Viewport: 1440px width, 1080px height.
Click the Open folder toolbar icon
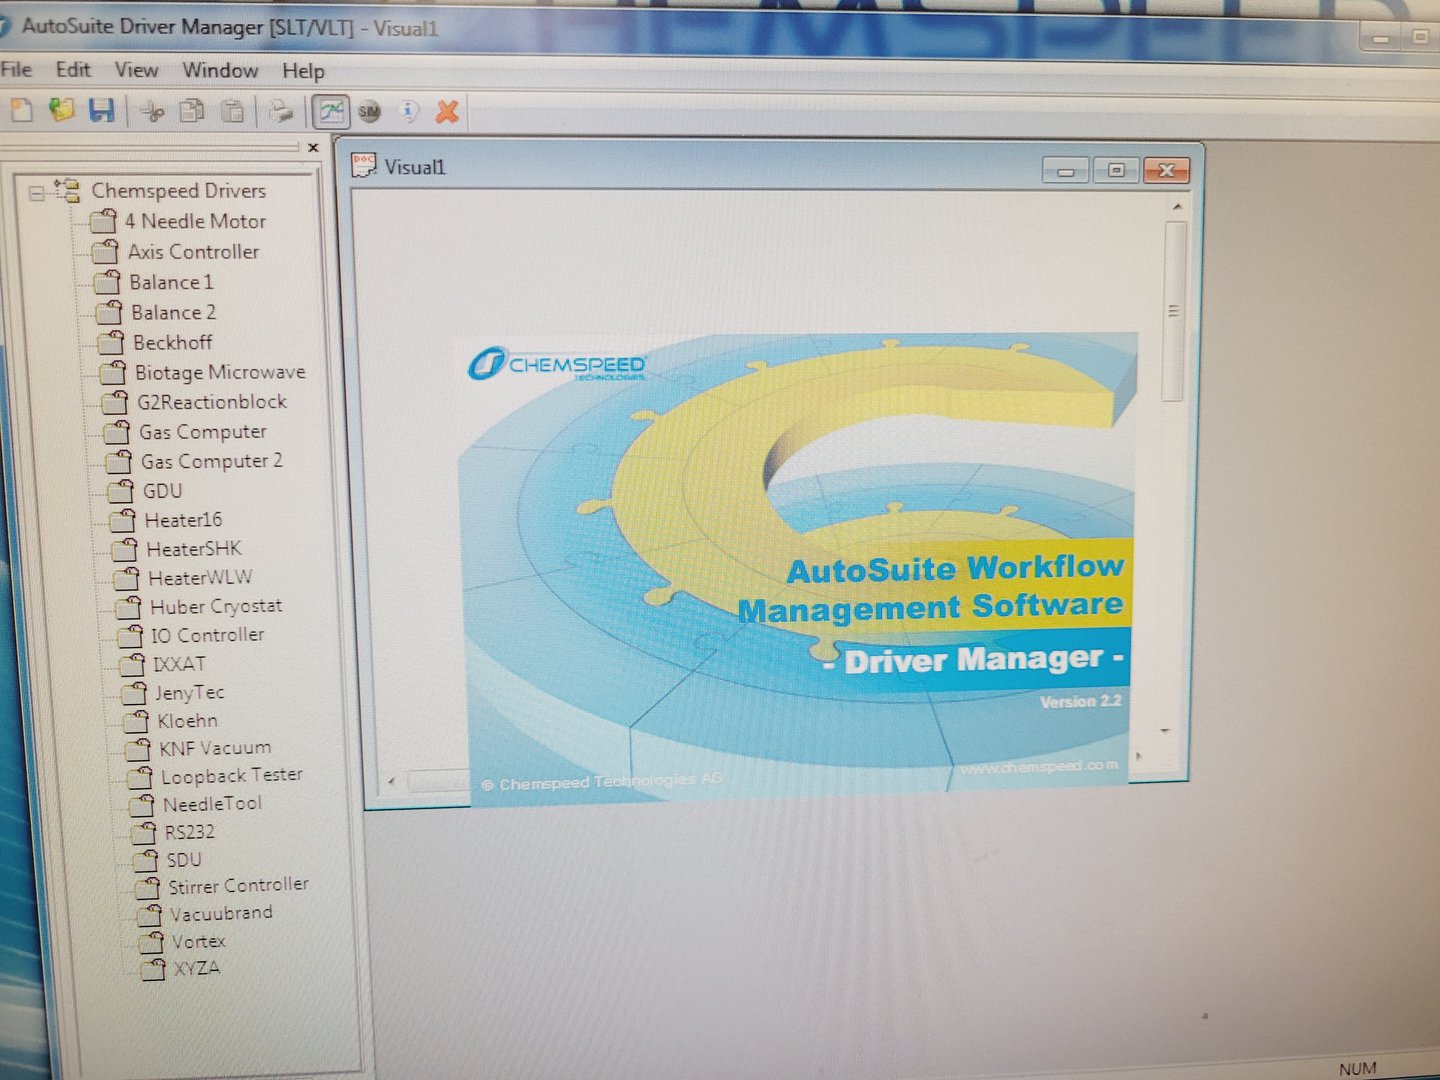pos(62,109)
